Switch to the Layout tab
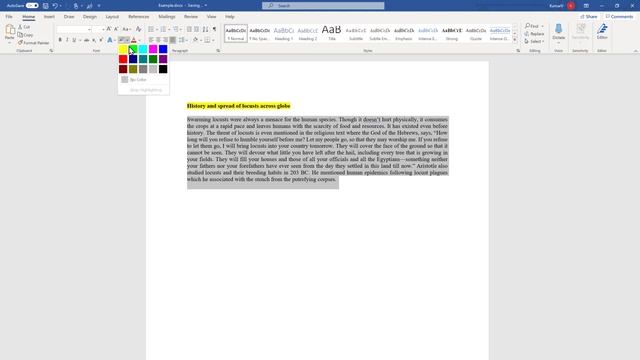The image size is (640, 360). coord(112,17)
